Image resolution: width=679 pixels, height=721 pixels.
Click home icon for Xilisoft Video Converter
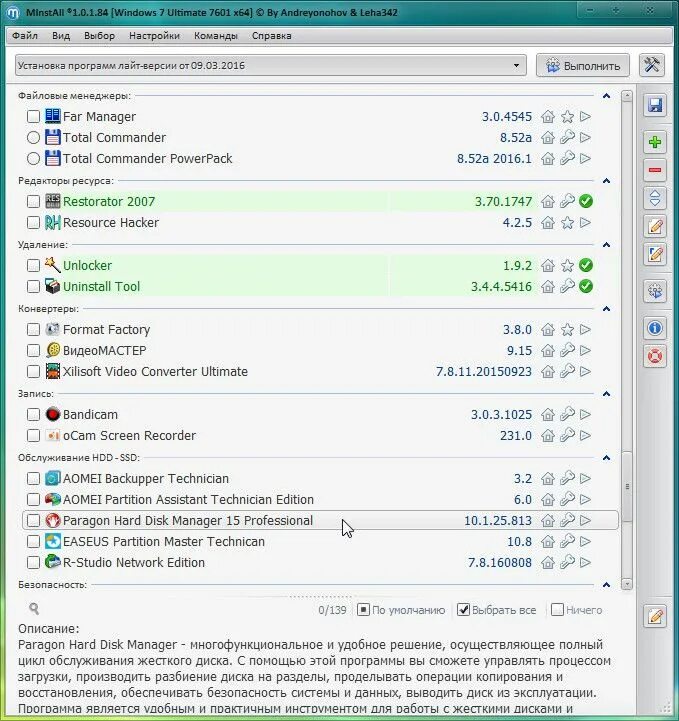(548, 372)
